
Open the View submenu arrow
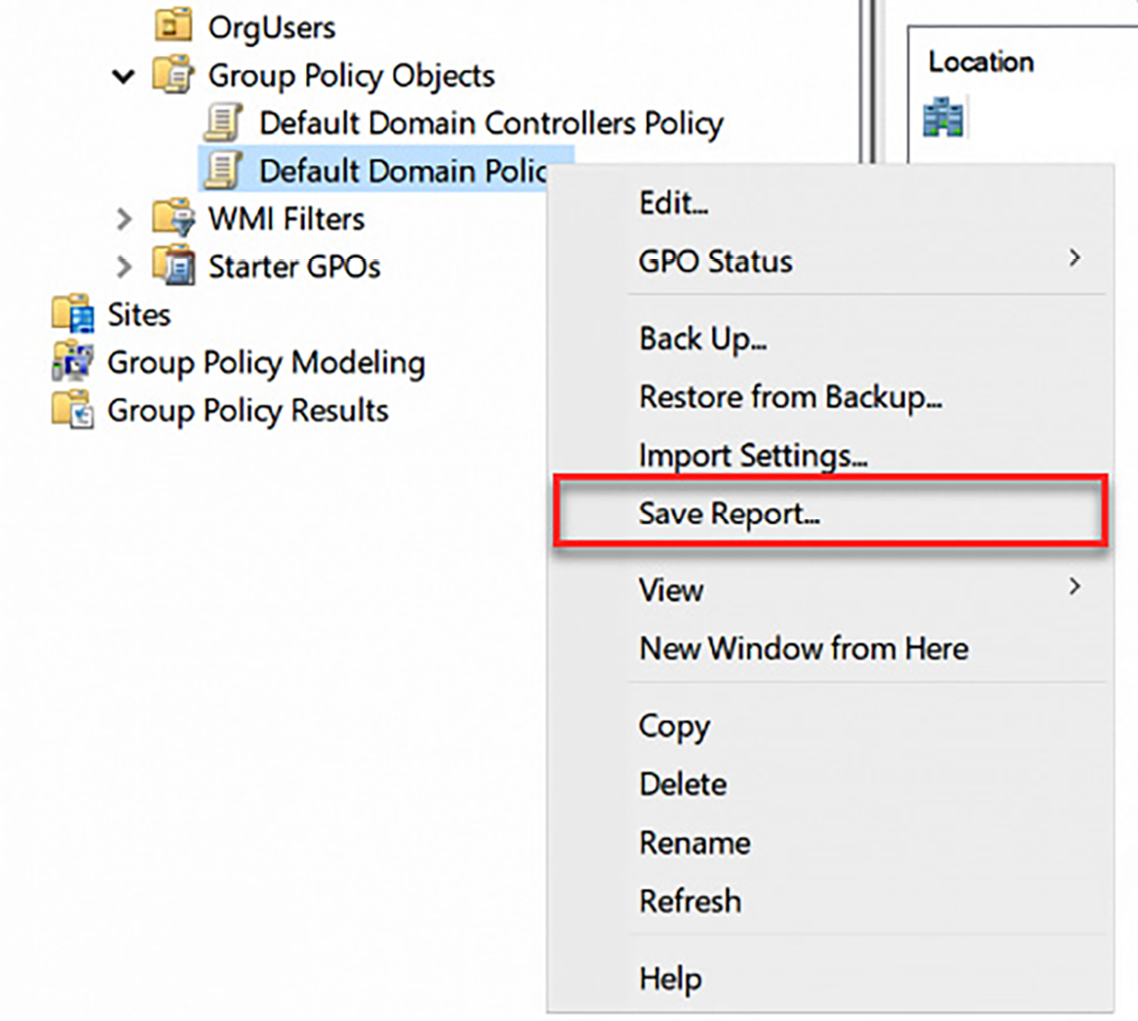coord(1074,587)
